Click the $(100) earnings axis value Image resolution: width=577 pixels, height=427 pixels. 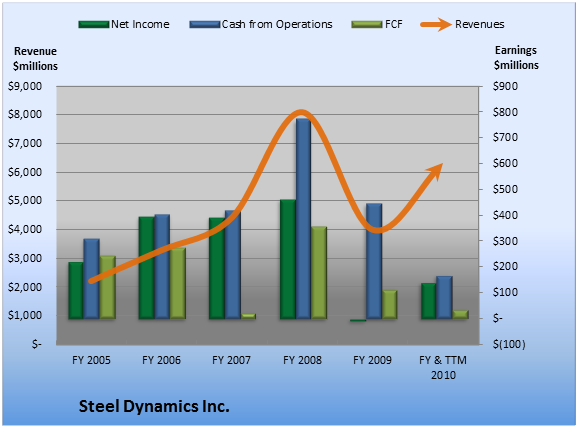(x=509, y=344)
